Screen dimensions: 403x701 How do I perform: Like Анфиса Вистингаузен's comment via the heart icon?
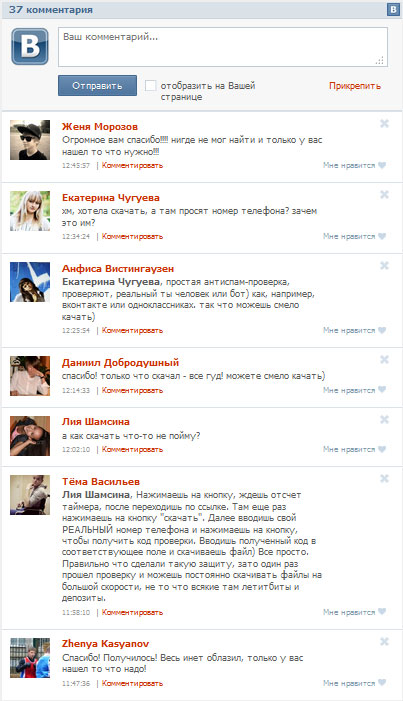(x=382, y=330)
